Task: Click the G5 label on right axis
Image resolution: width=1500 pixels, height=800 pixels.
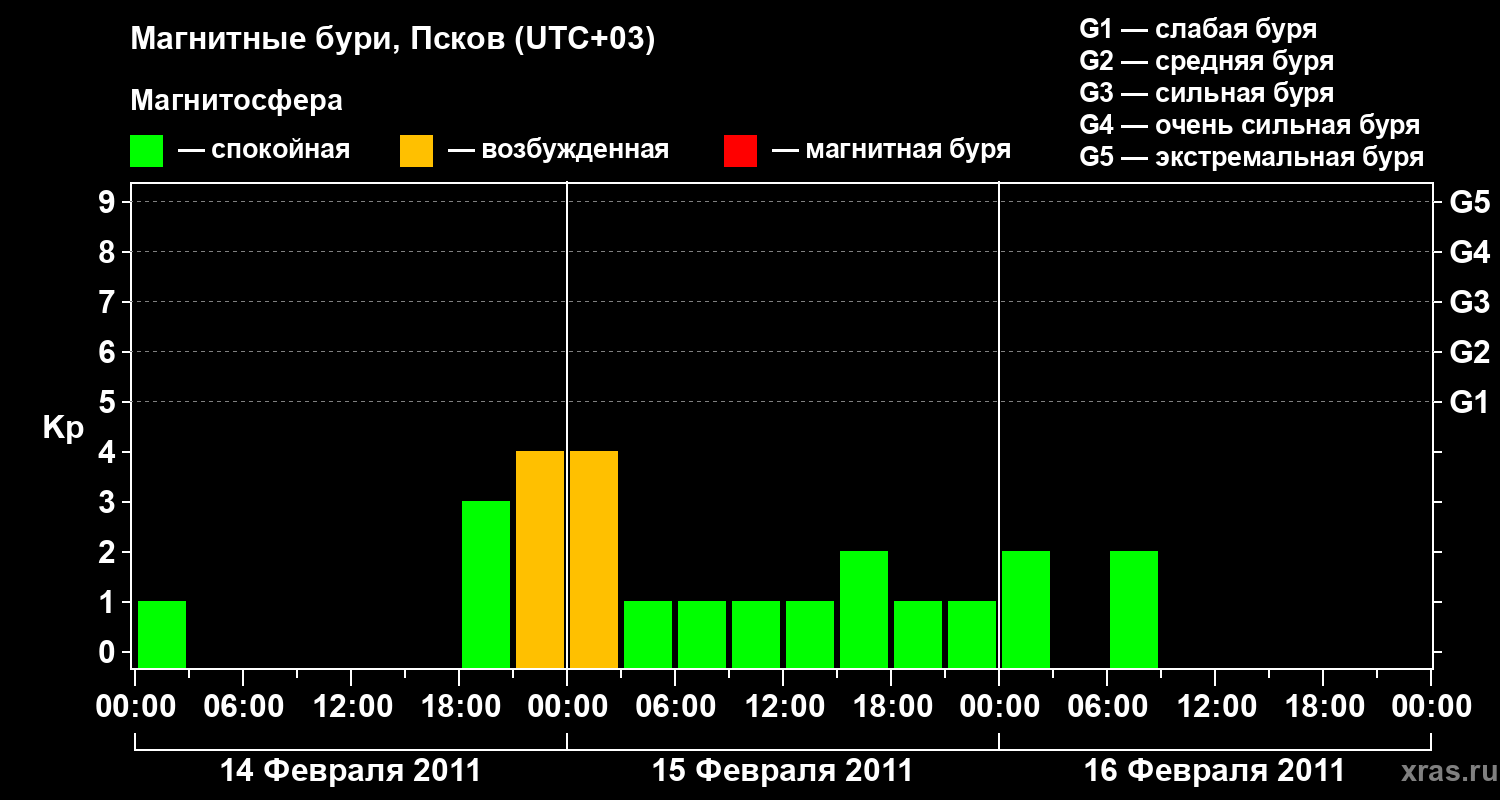Action: click(1469, 203)
